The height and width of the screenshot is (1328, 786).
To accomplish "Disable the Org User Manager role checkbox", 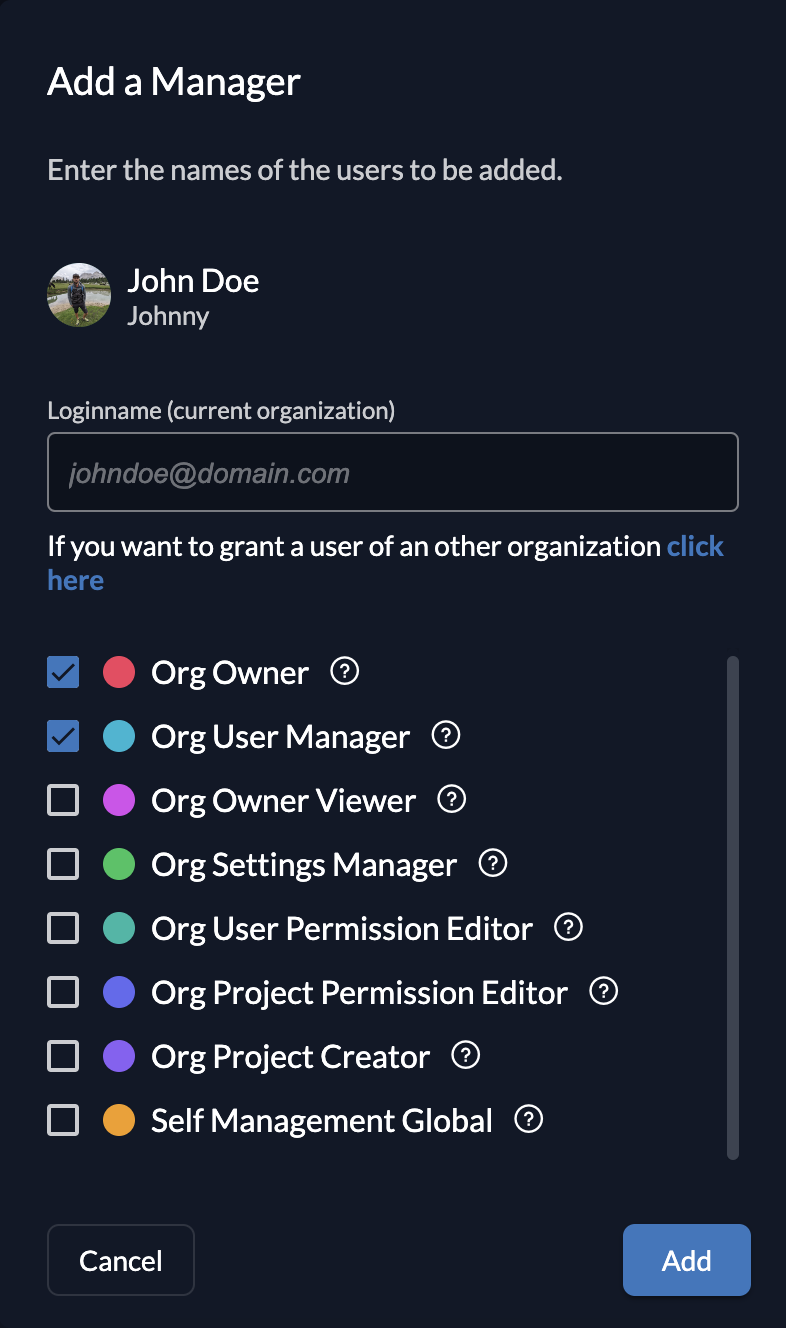I will click(x=63, y=737).
